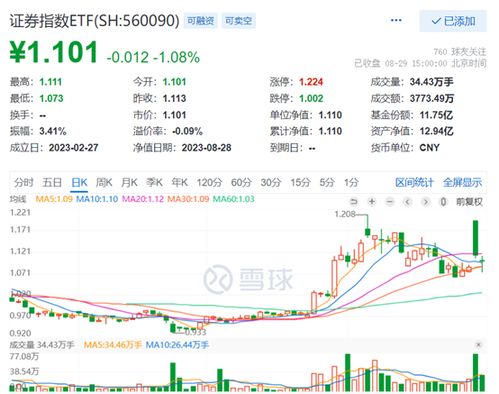Click the 760 球友关注 followers text
The image size is (499, 394).
[460, 52]
